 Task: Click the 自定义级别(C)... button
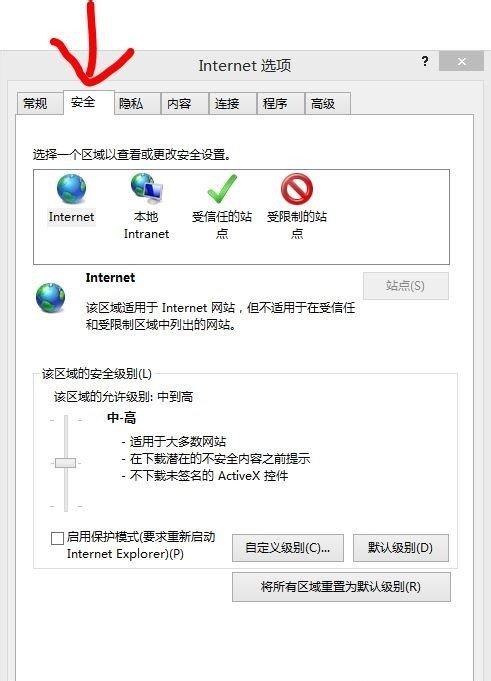pyautogui.click(x=288, y=548)
